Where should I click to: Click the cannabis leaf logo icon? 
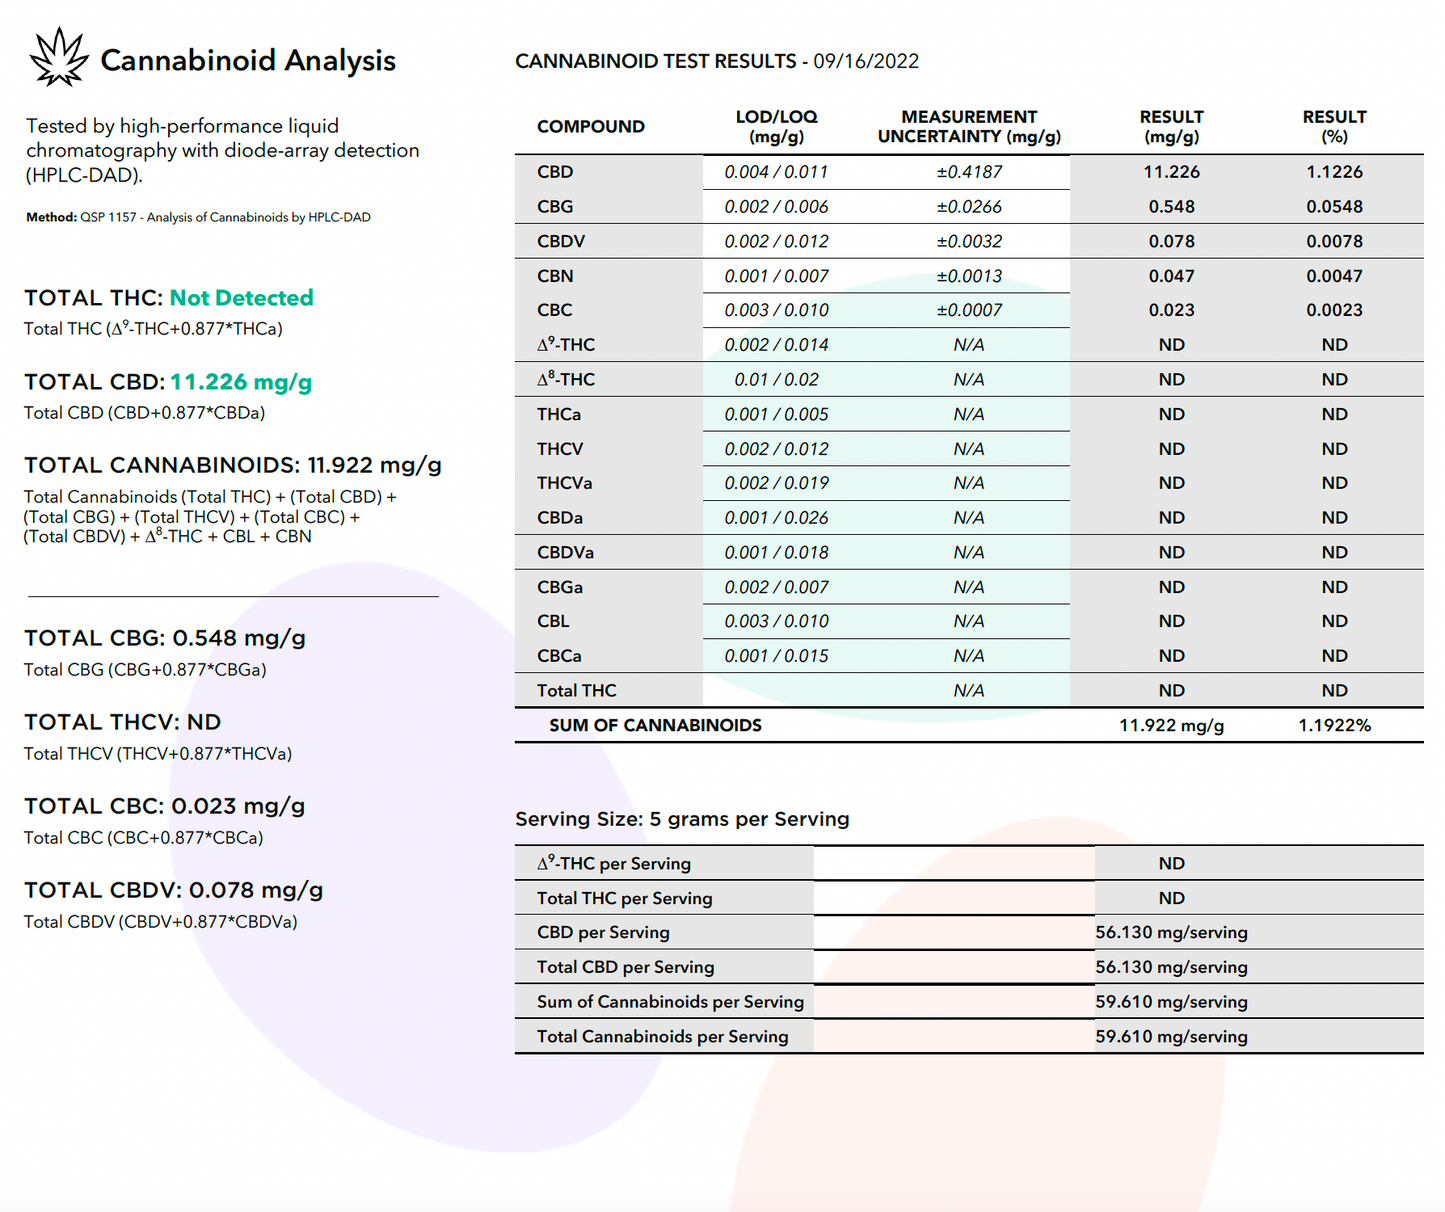59,57
